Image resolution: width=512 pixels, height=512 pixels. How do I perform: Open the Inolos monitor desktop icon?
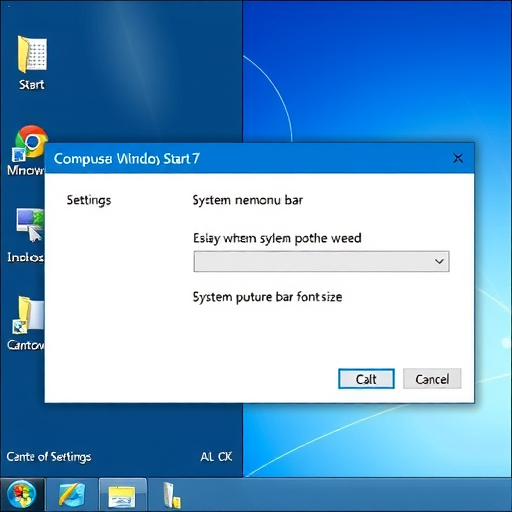[30, 225]
